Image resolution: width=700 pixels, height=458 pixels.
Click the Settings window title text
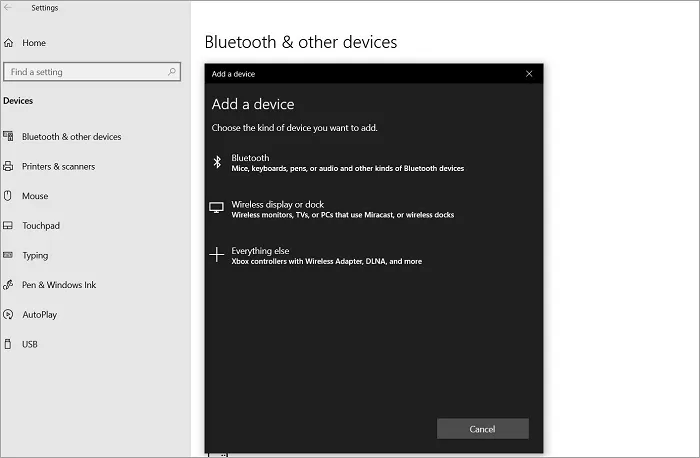pos(45,8)
